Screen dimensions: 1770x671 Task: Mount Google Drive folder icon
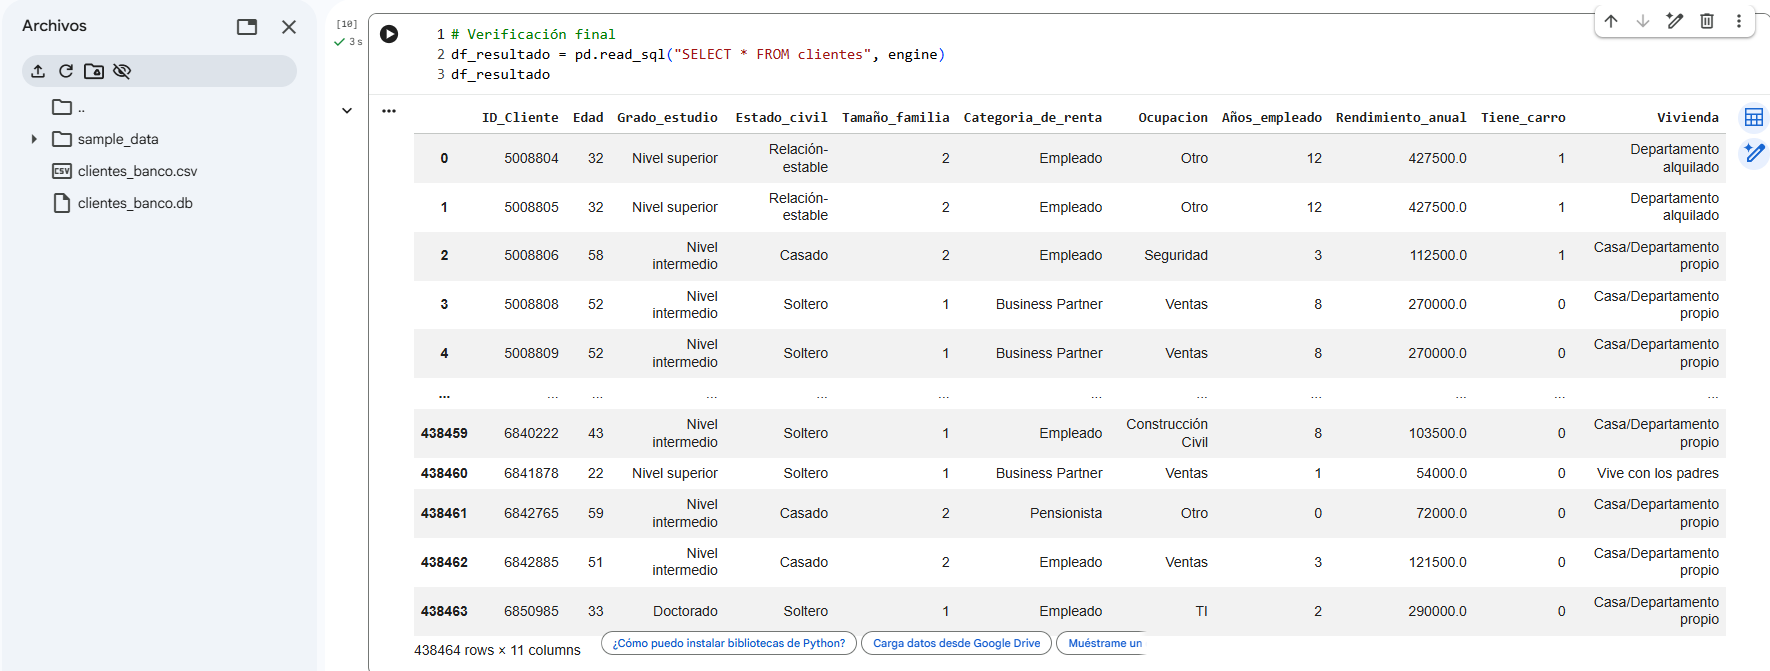coord(94,71)
